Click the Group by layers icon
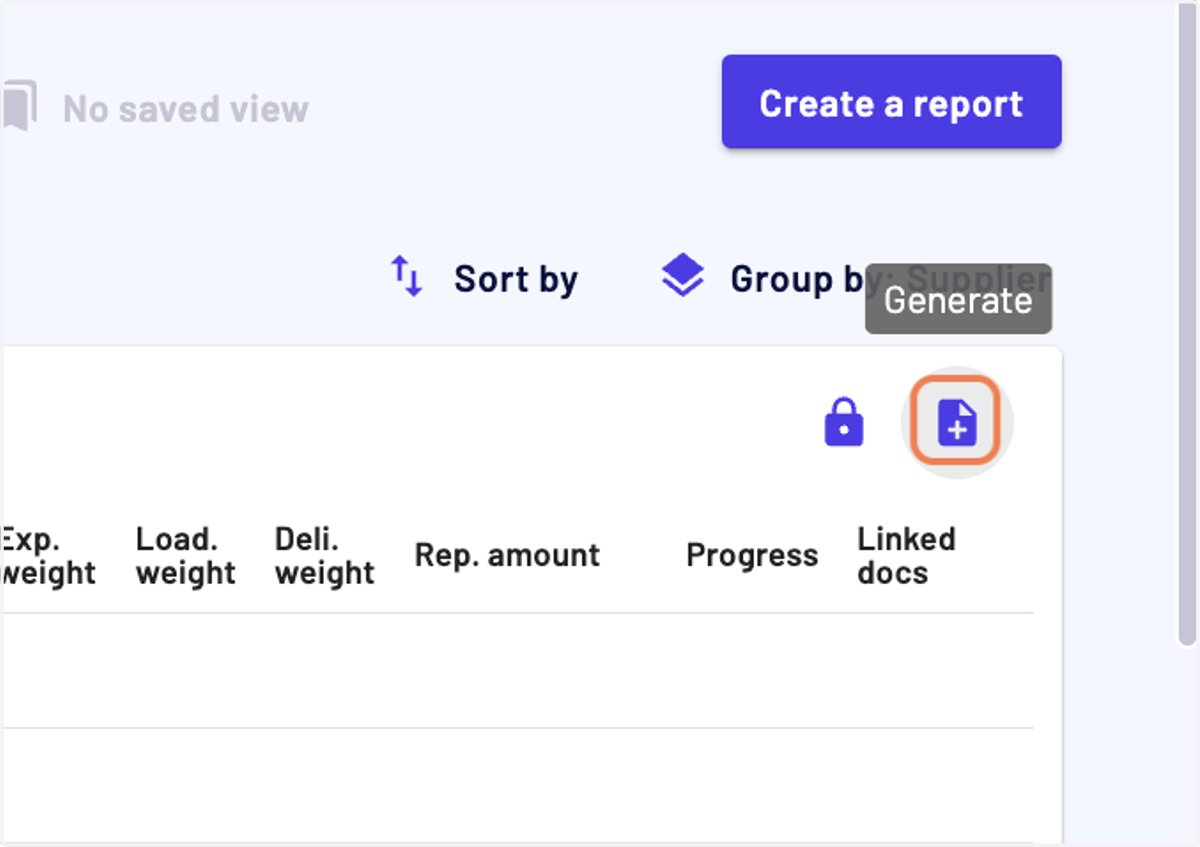This screenshot has height=847, width=1200. 683,276
